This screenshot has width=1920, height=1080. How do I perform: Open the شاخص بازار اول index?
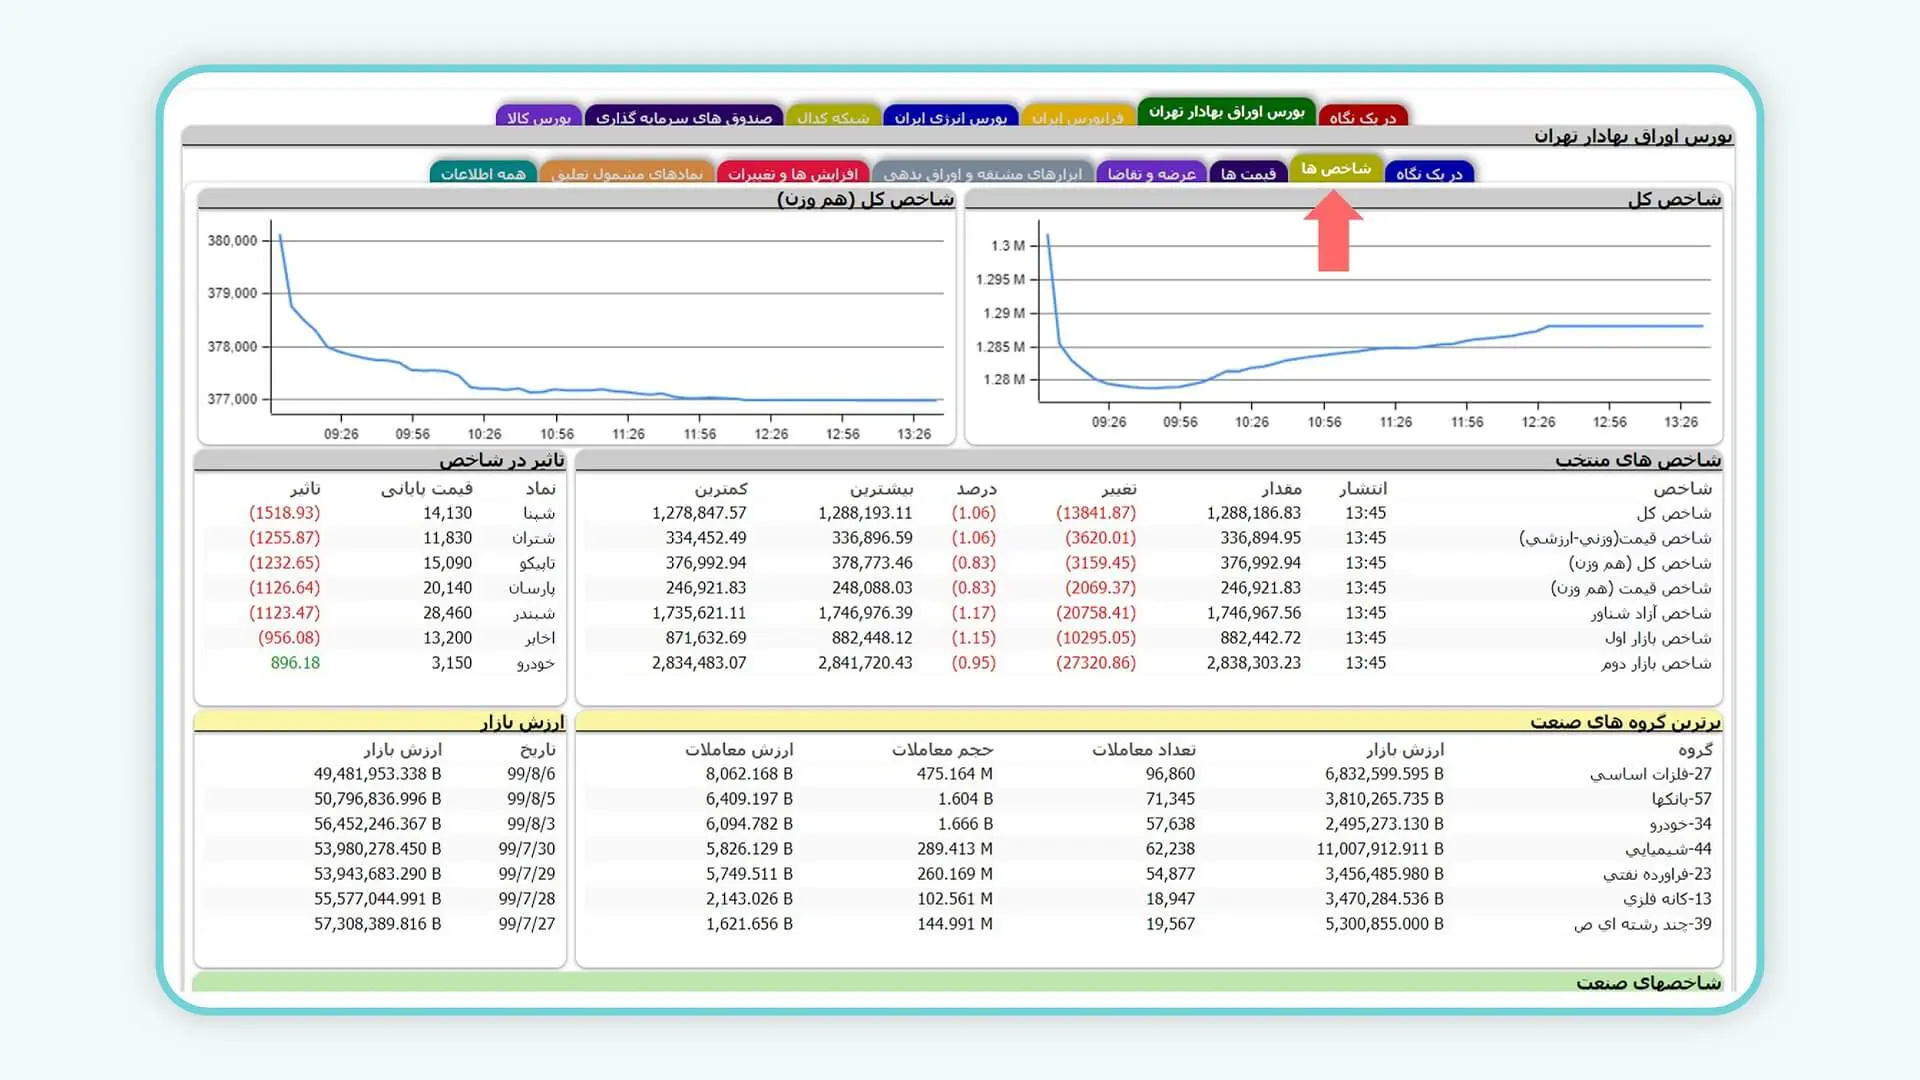point(1658,638)
